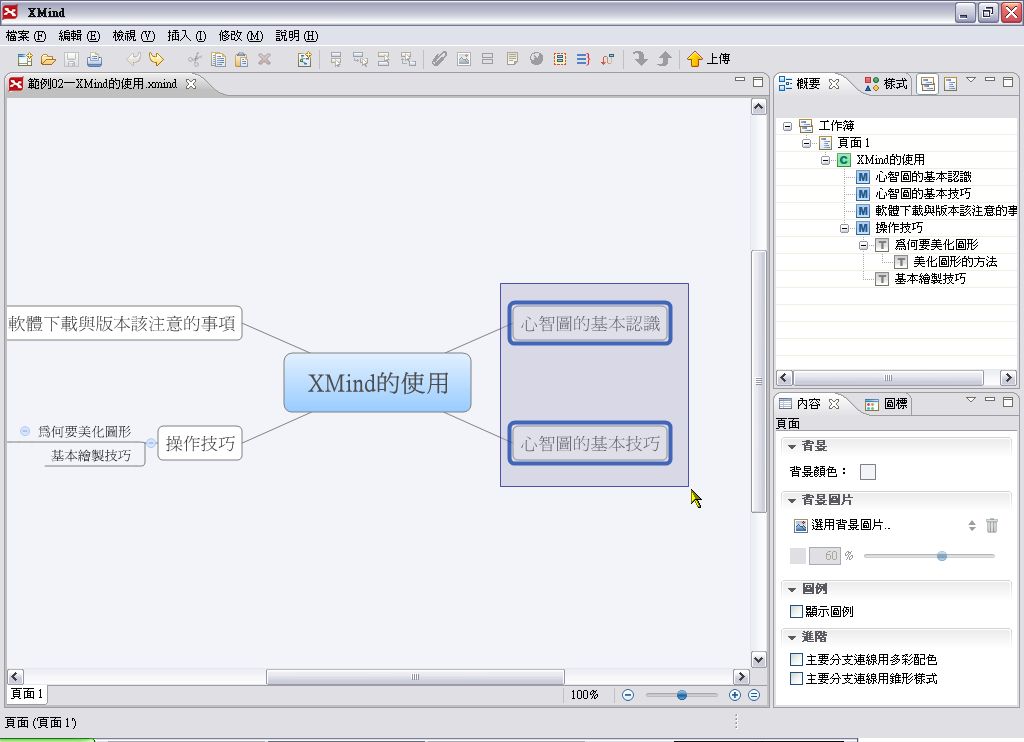
Task: Click the workbook view icon in outline panel
Action: (x=927, y=84)
